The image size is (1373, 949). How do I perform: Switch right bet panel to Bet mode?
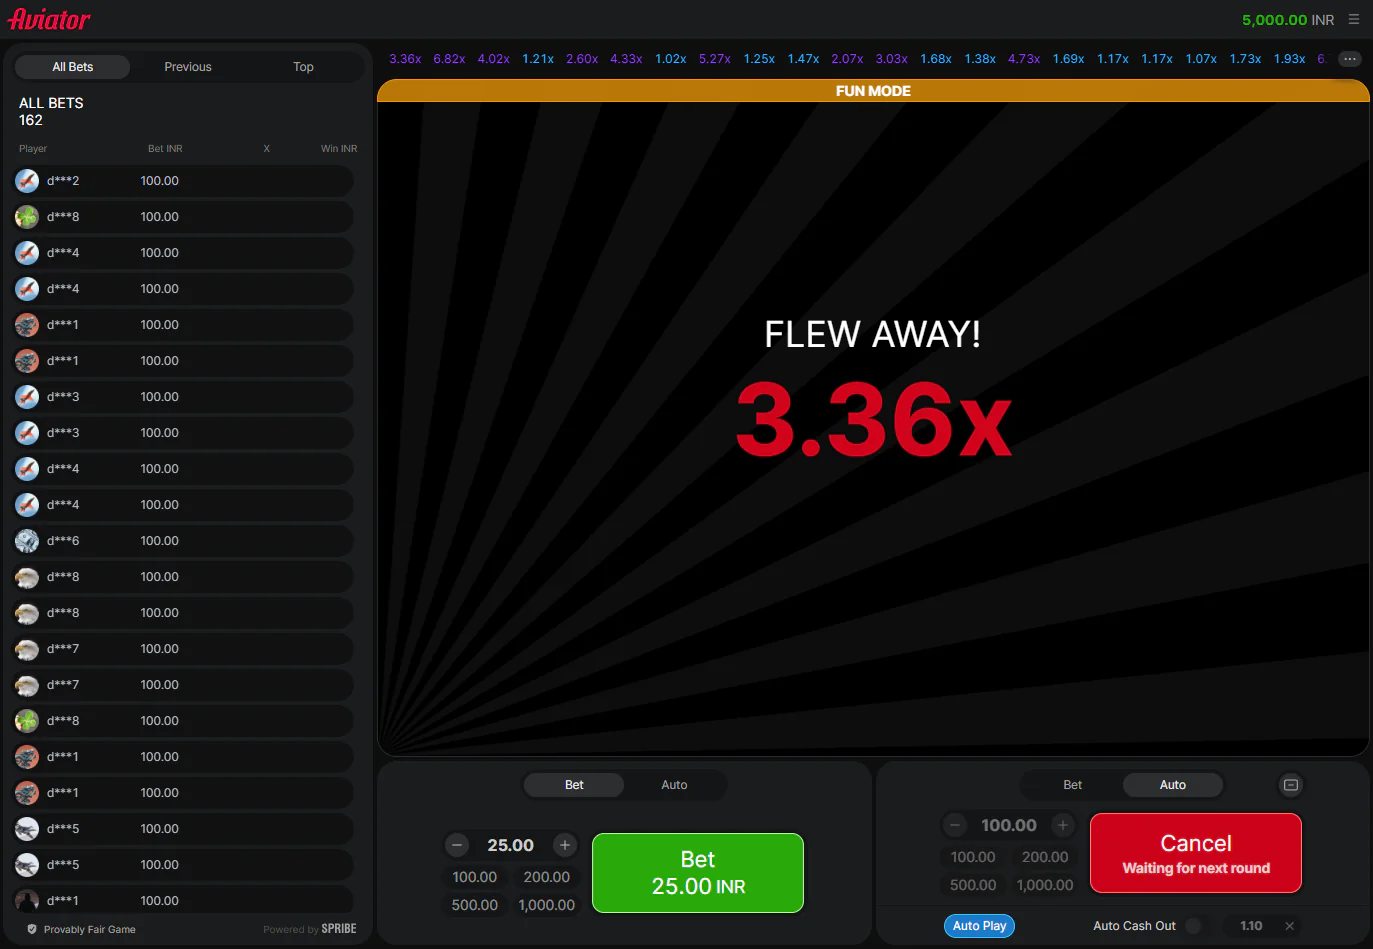coord(1072,785)
